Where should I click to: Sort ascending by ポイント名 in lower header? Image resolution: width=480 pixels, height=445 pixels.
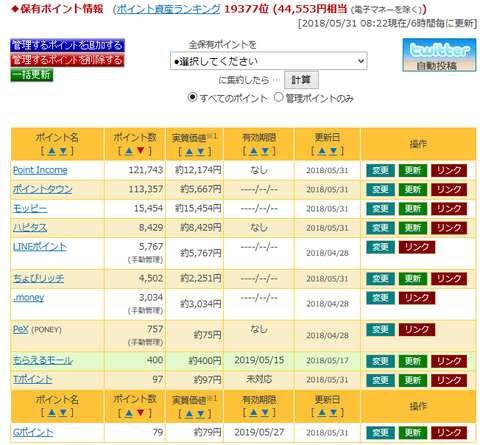(x=51, y=413)
